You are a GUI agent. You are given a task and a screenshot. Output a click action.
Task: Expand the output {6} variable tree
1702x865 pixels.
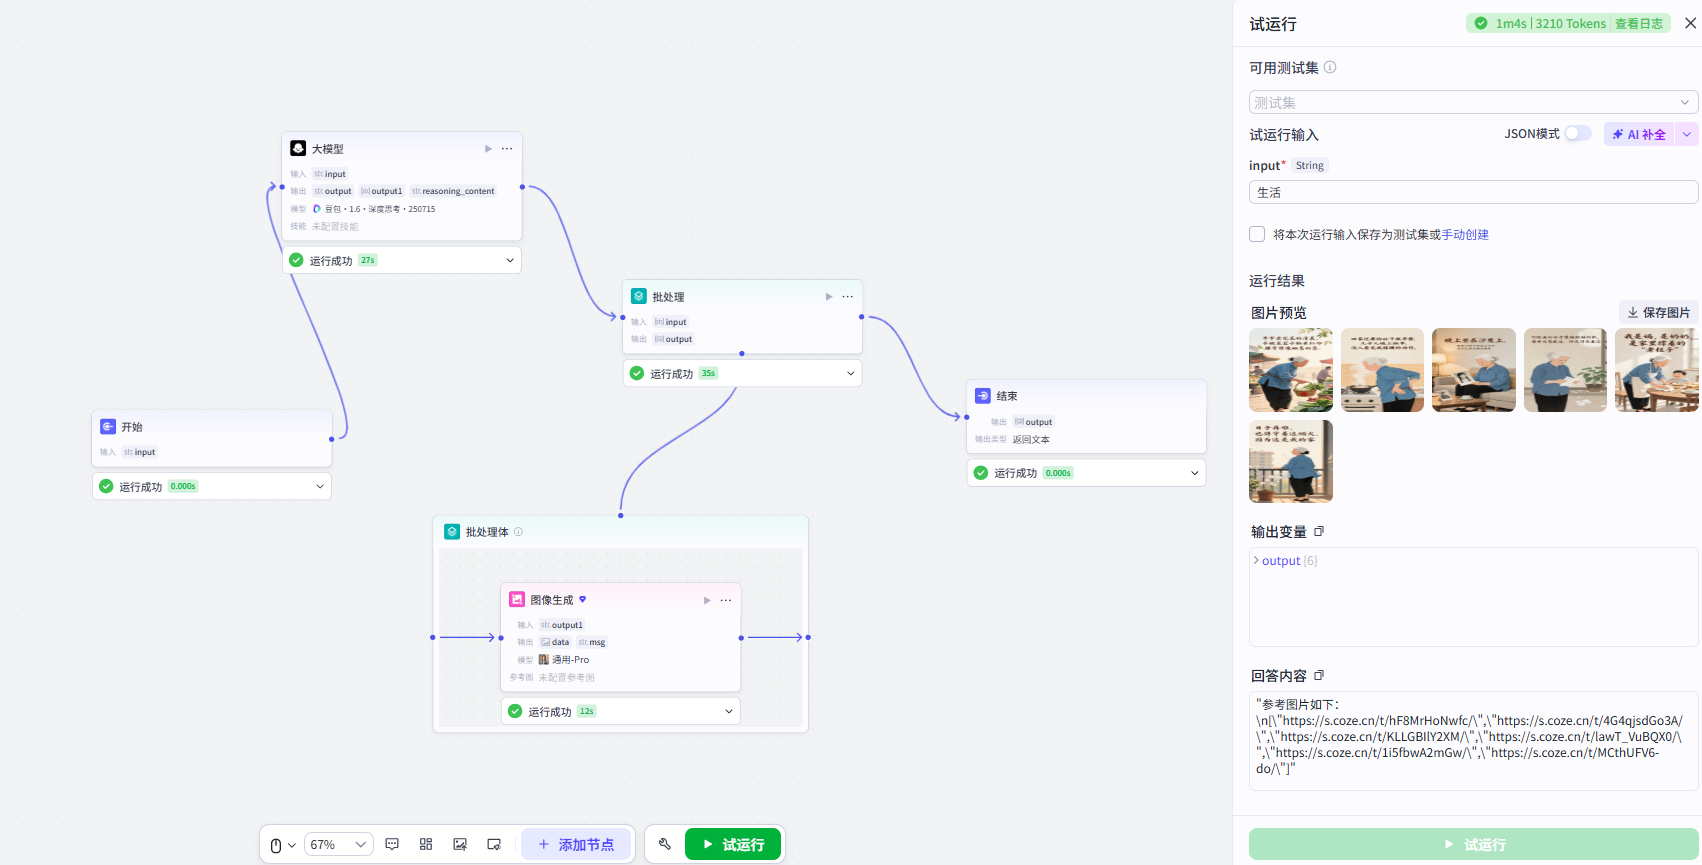pos(1256,560)
